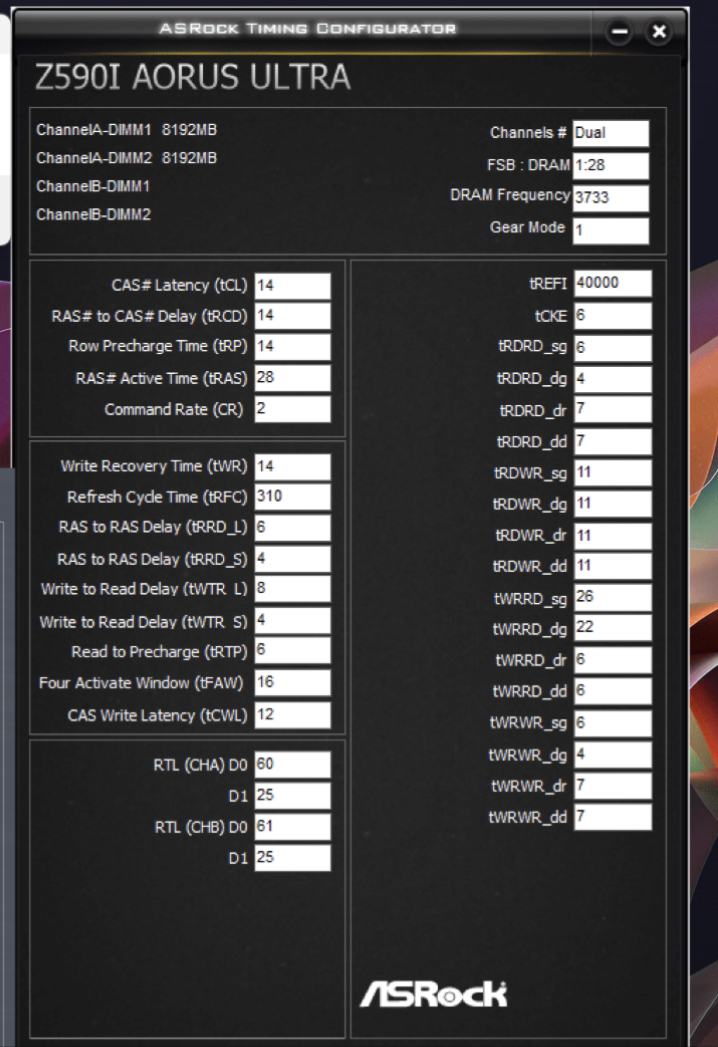
Task: Select the tWTR_S value field
Action: point(293,621)
